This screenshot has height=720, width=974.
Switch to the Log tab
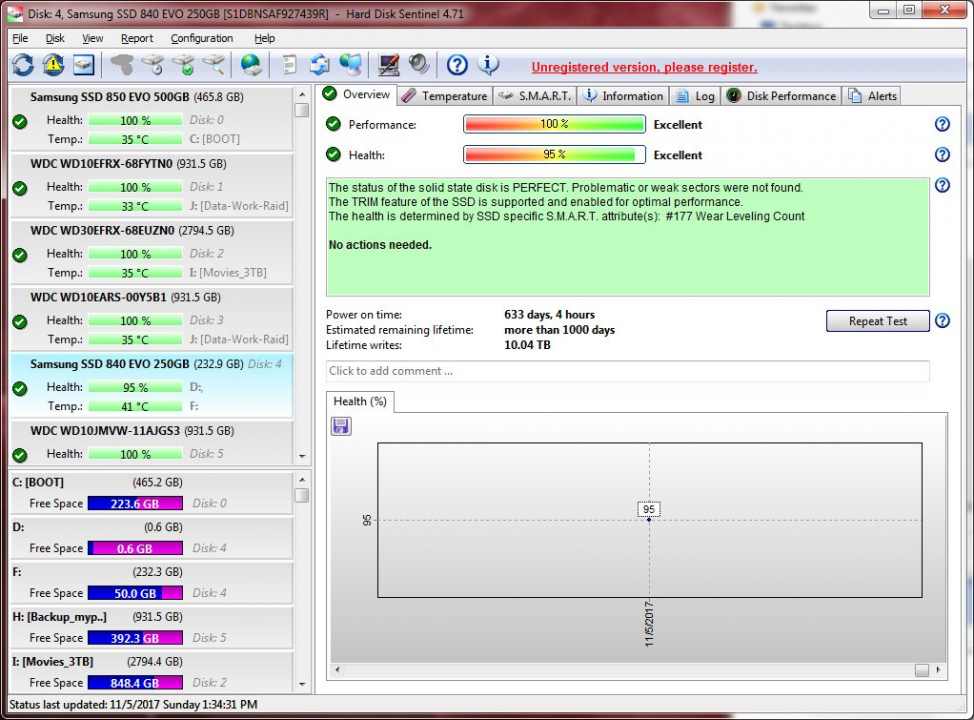[696, 96]
